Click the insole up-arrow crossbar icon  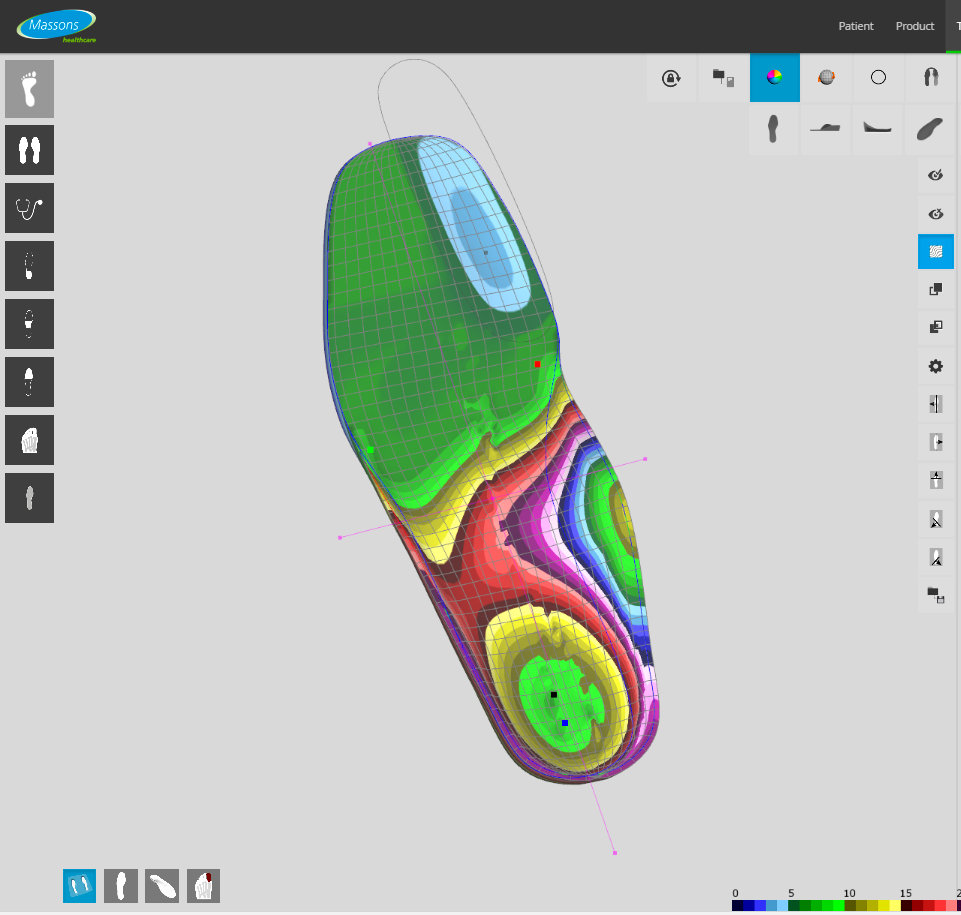coord(935,480)
